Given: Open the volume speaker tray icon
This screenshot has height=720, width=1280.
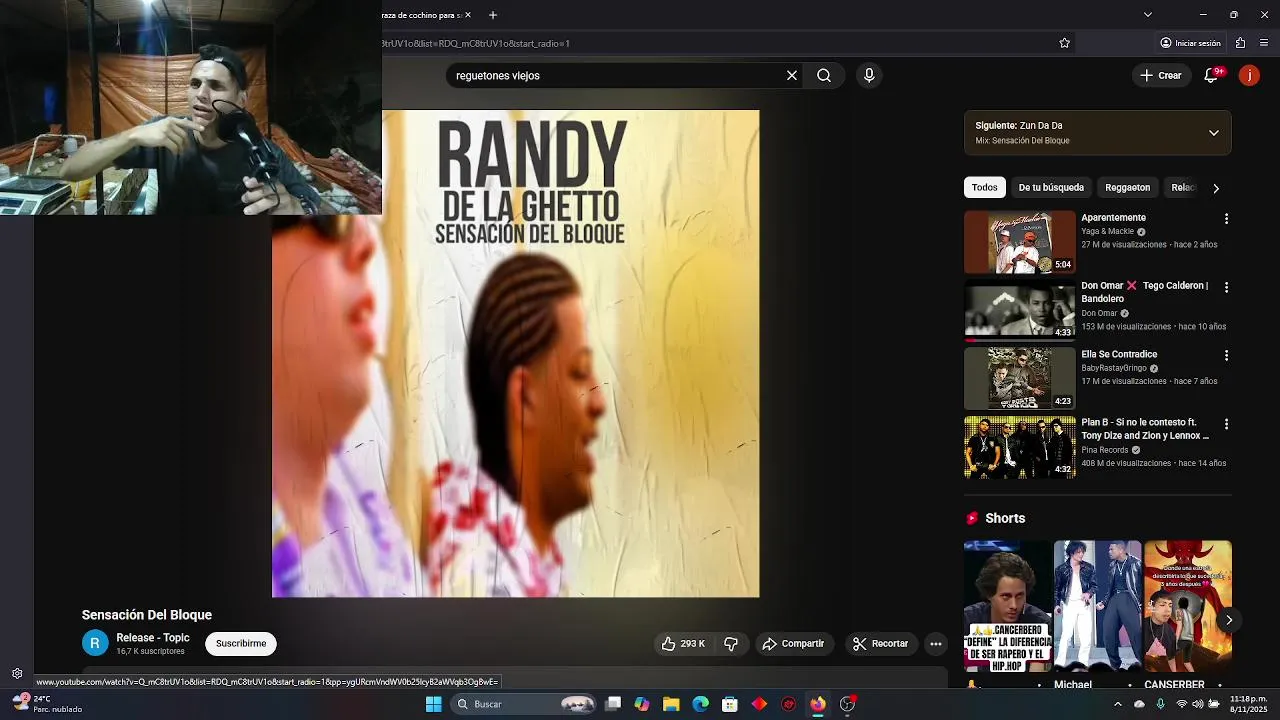Looking at the screenshot, I should click(x=1198, y=704).
